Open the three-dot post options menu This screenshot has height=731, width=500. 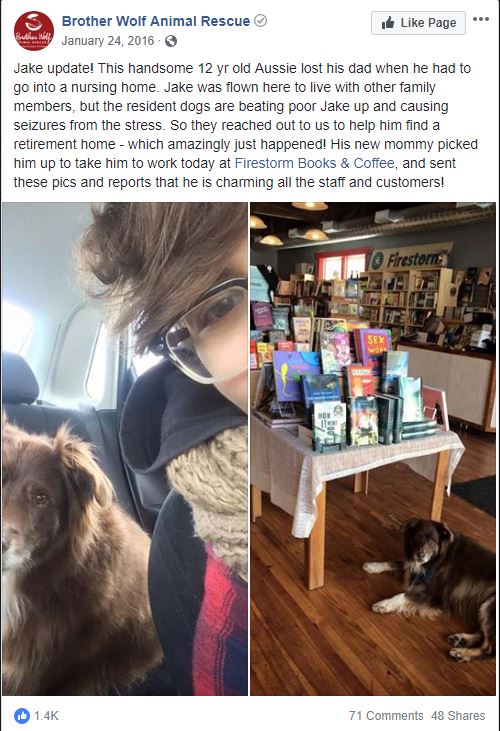click(x=480, y=19)
